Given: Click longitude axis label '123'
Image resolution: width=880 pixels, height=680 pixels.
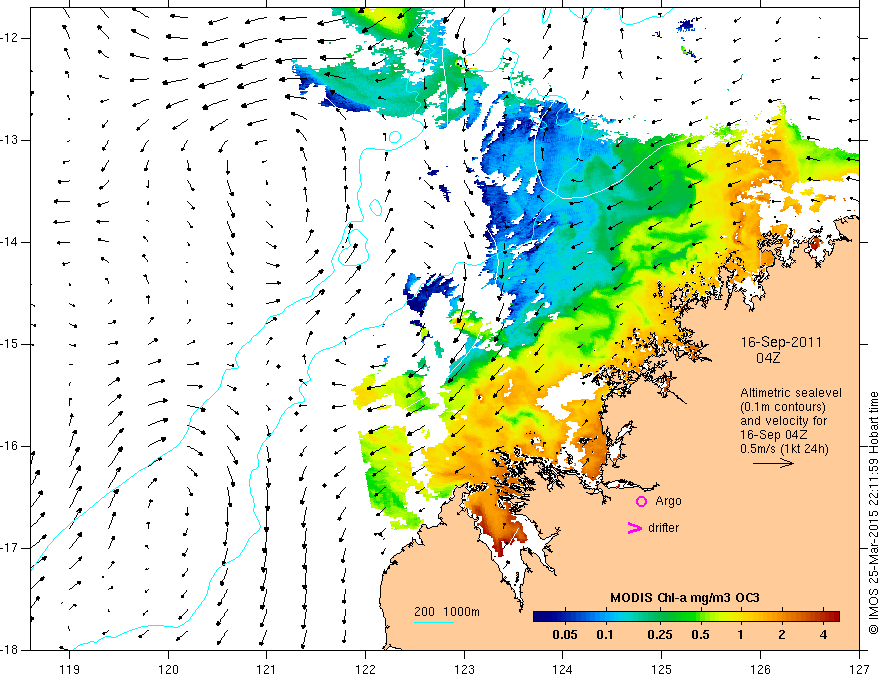Looking at the screenshot, I should [464, 669].
